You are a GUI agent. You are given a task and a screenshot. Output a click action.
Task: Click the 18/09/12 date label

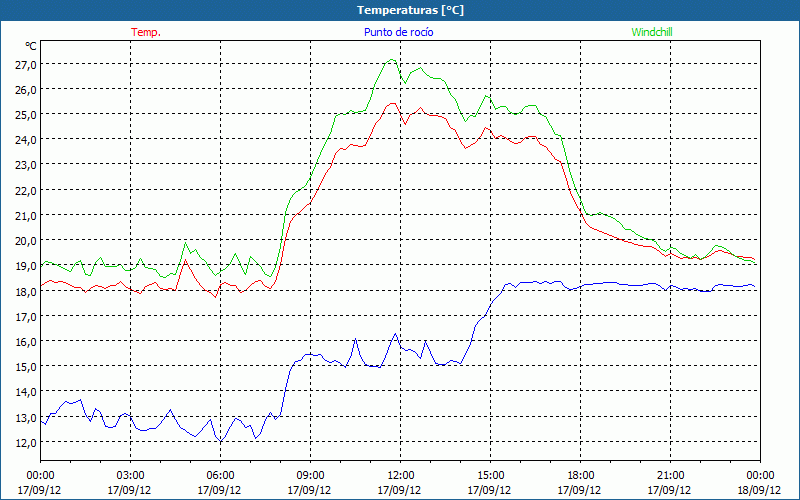[x=759, y=490]
